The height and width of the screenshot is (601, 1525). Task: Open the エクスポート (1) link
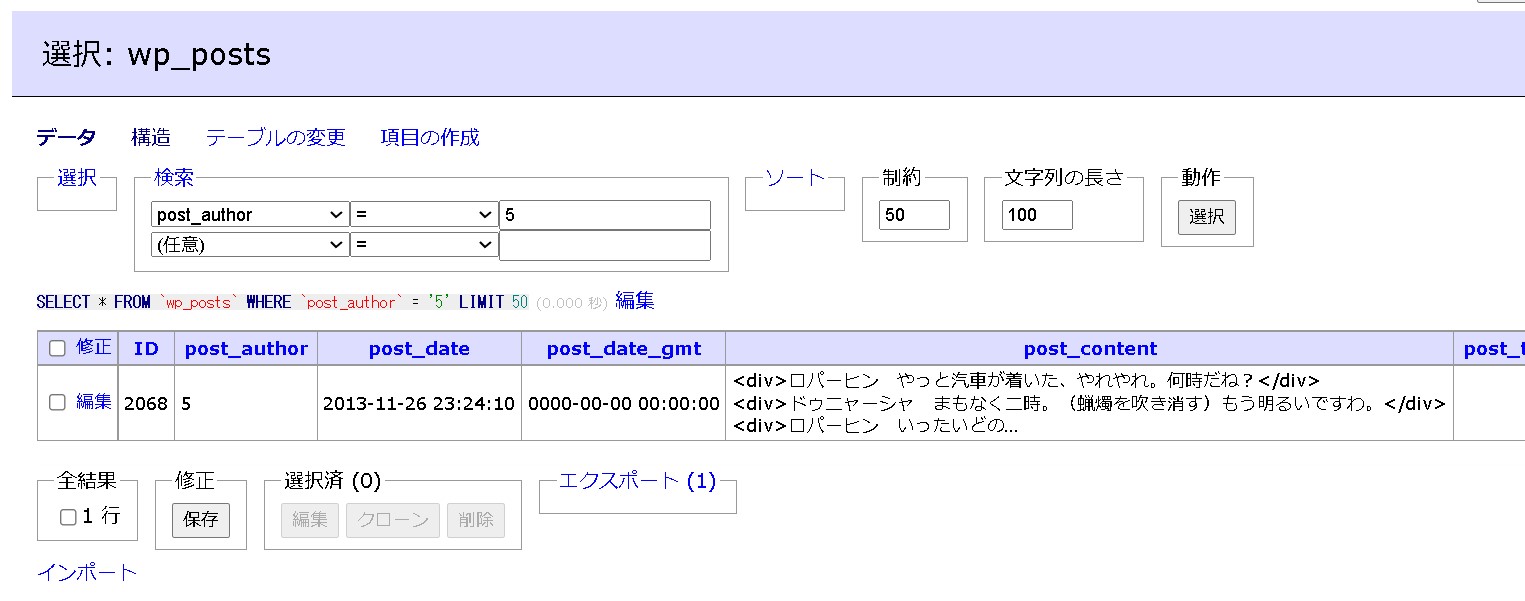[x=637, y=481]
